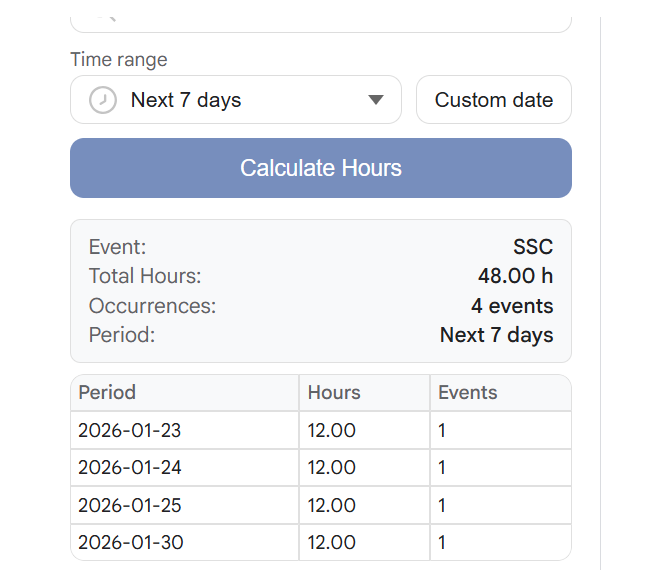Open the 'Next 7 days' combo box

tap(235, 100)
